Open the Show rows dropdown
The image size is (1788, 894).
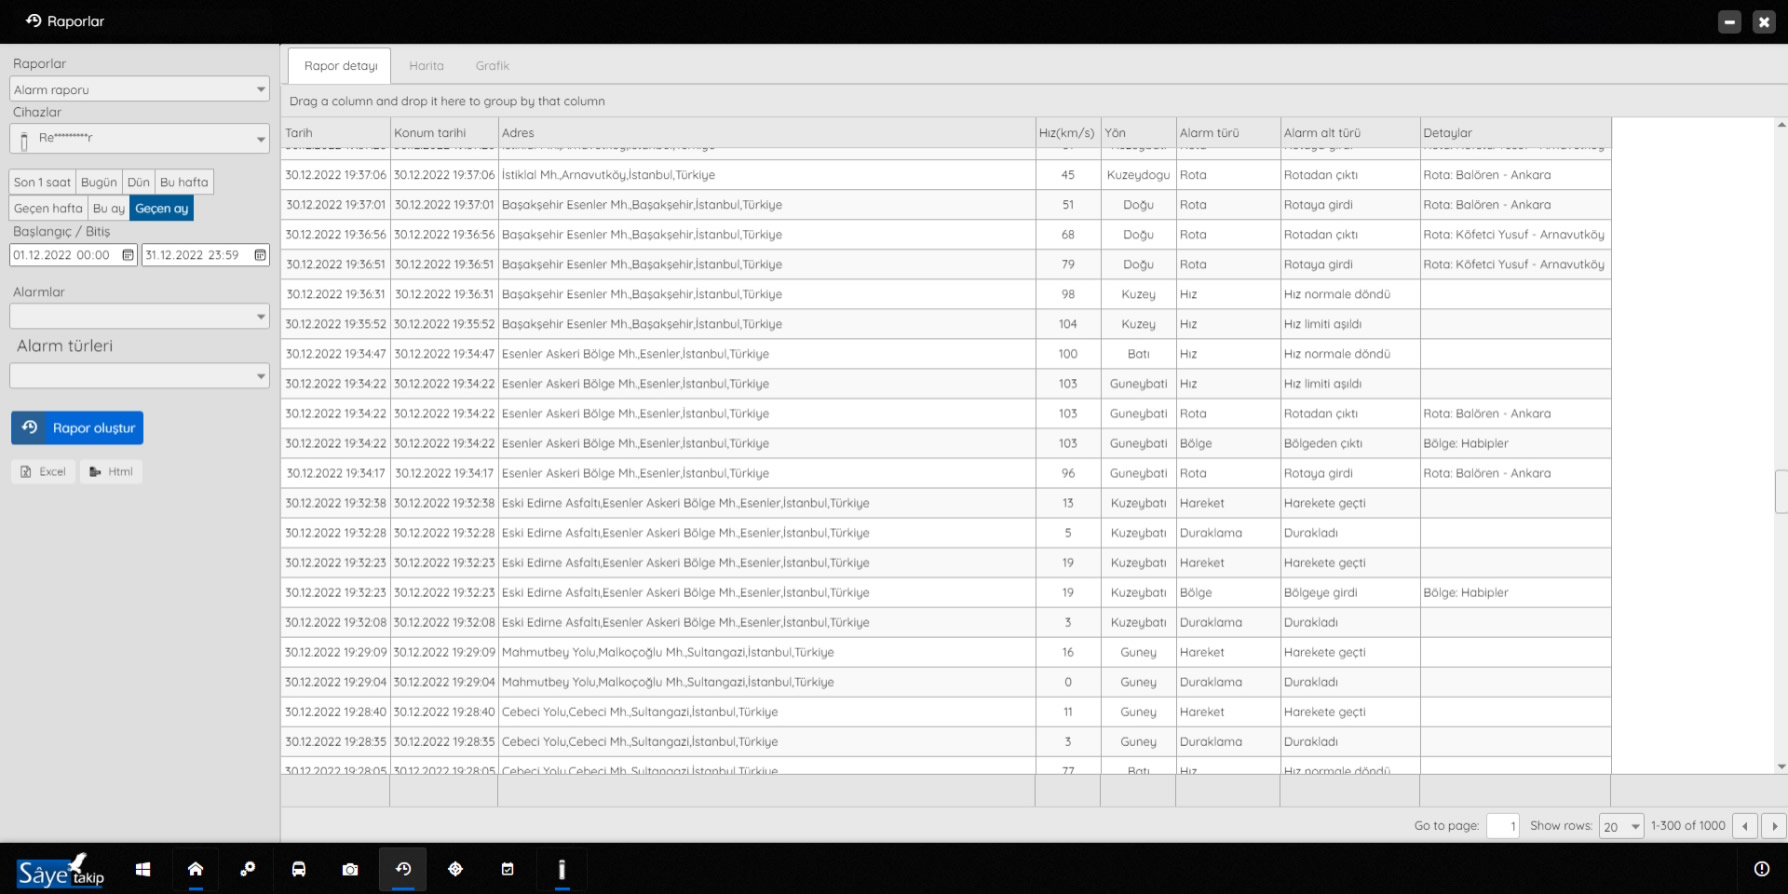click(1621, 826)
